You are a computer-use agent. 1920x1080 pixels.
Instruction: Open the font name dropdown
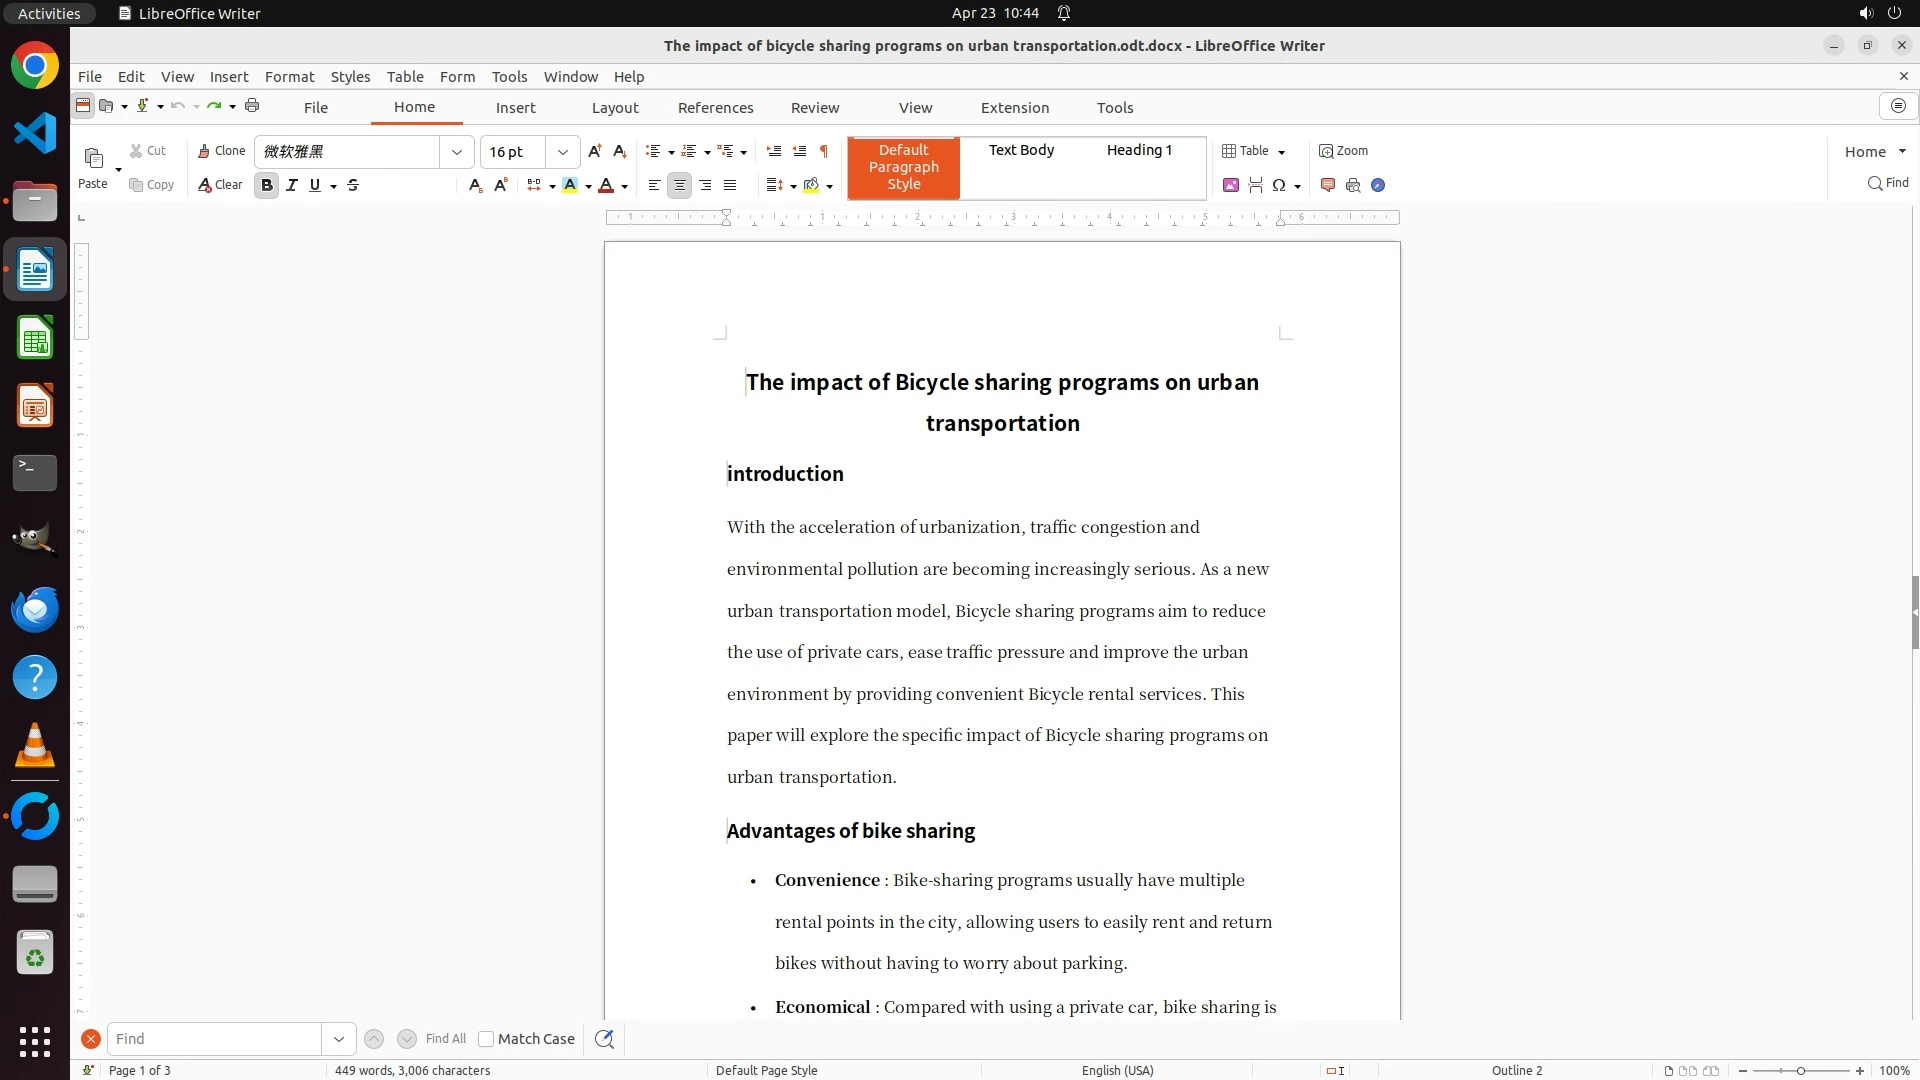pos(456,152)
